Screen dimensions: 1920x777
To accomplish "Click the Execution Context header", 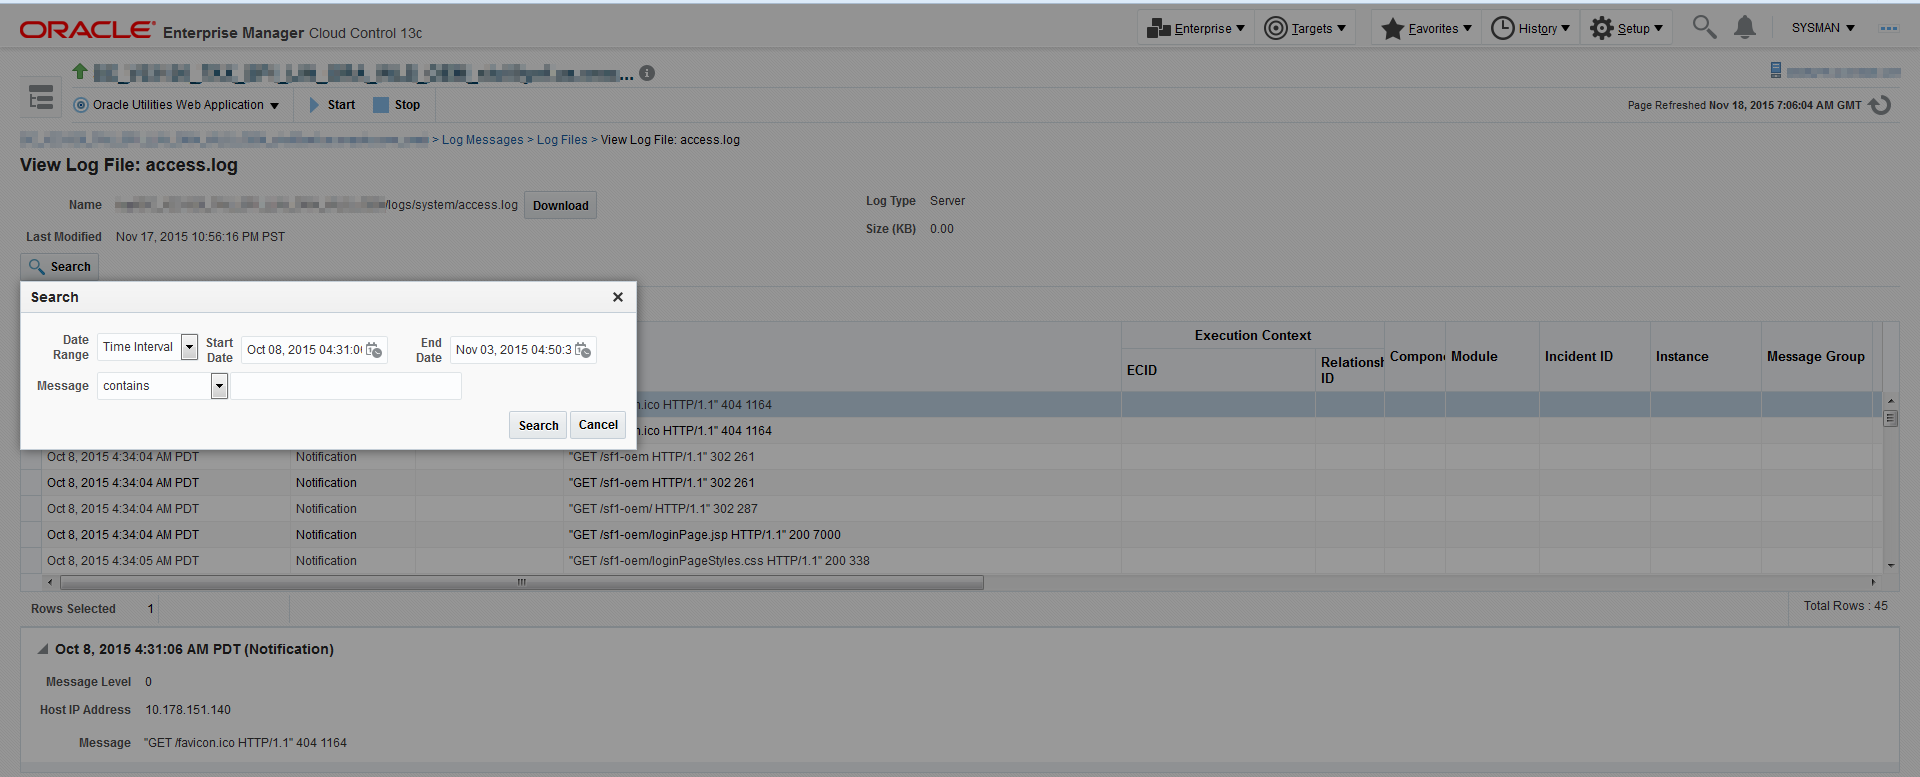I will pos(1252,335).
